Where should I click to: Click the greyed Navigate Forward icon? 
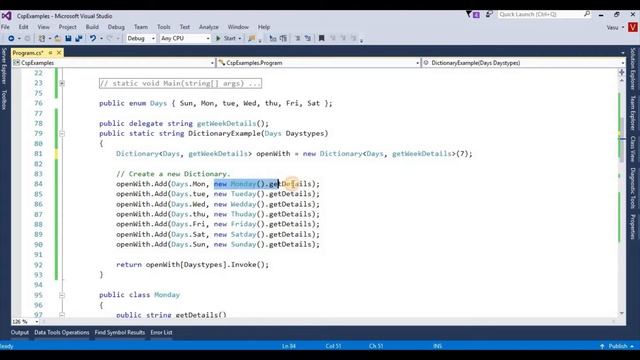[27, 38]
